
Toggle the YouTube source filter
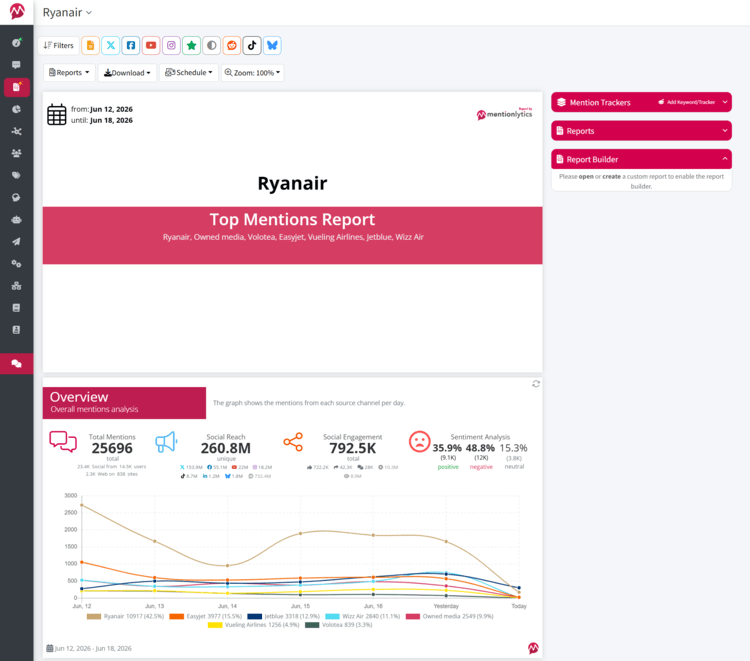(151, 45)
